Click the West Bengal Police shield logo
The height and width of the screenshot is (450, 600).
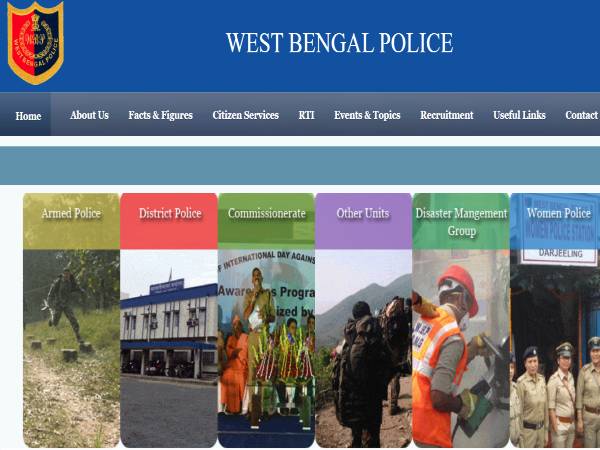coord(36,42)
